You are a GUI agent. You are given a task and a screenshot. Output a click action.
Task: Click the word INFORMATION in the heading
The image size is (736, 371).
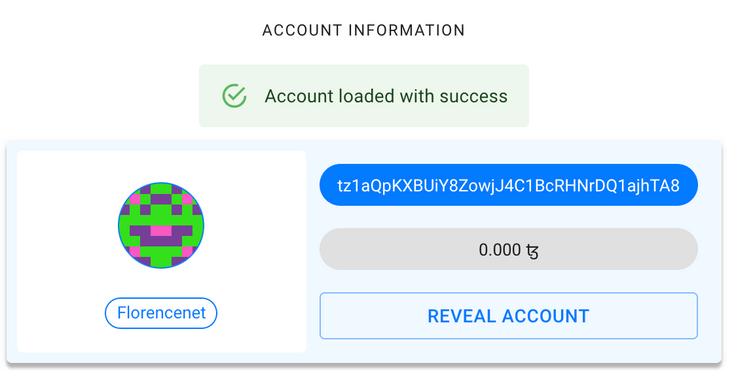pos(406,31)
